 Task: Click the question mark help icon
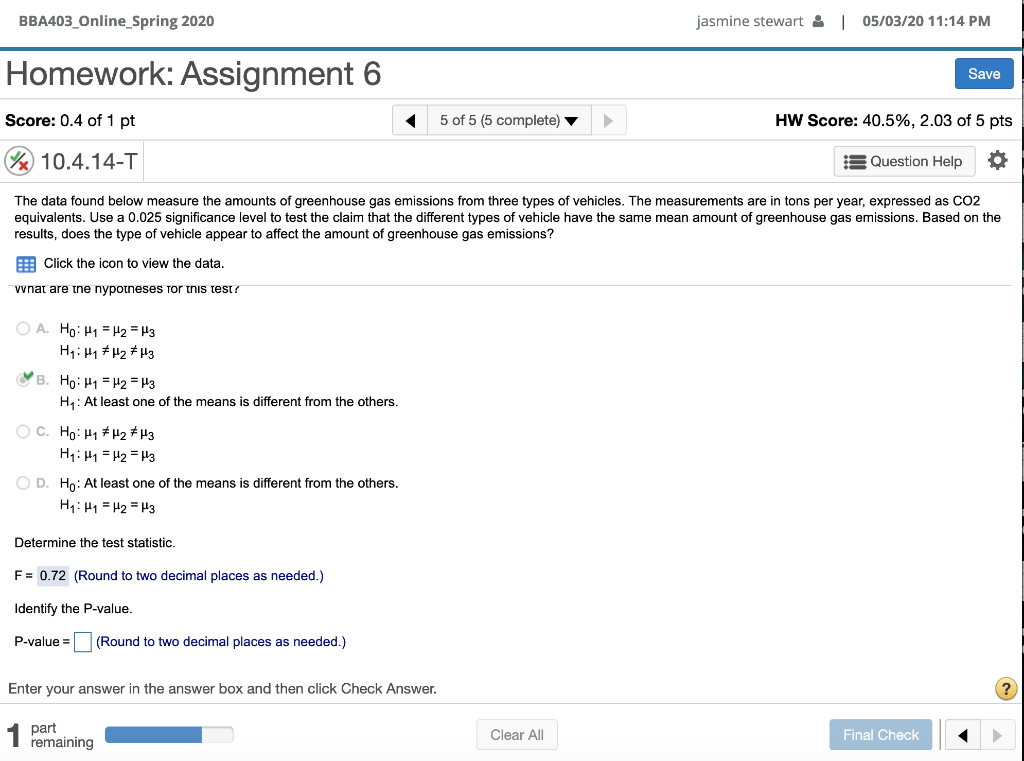point(1005,688)
